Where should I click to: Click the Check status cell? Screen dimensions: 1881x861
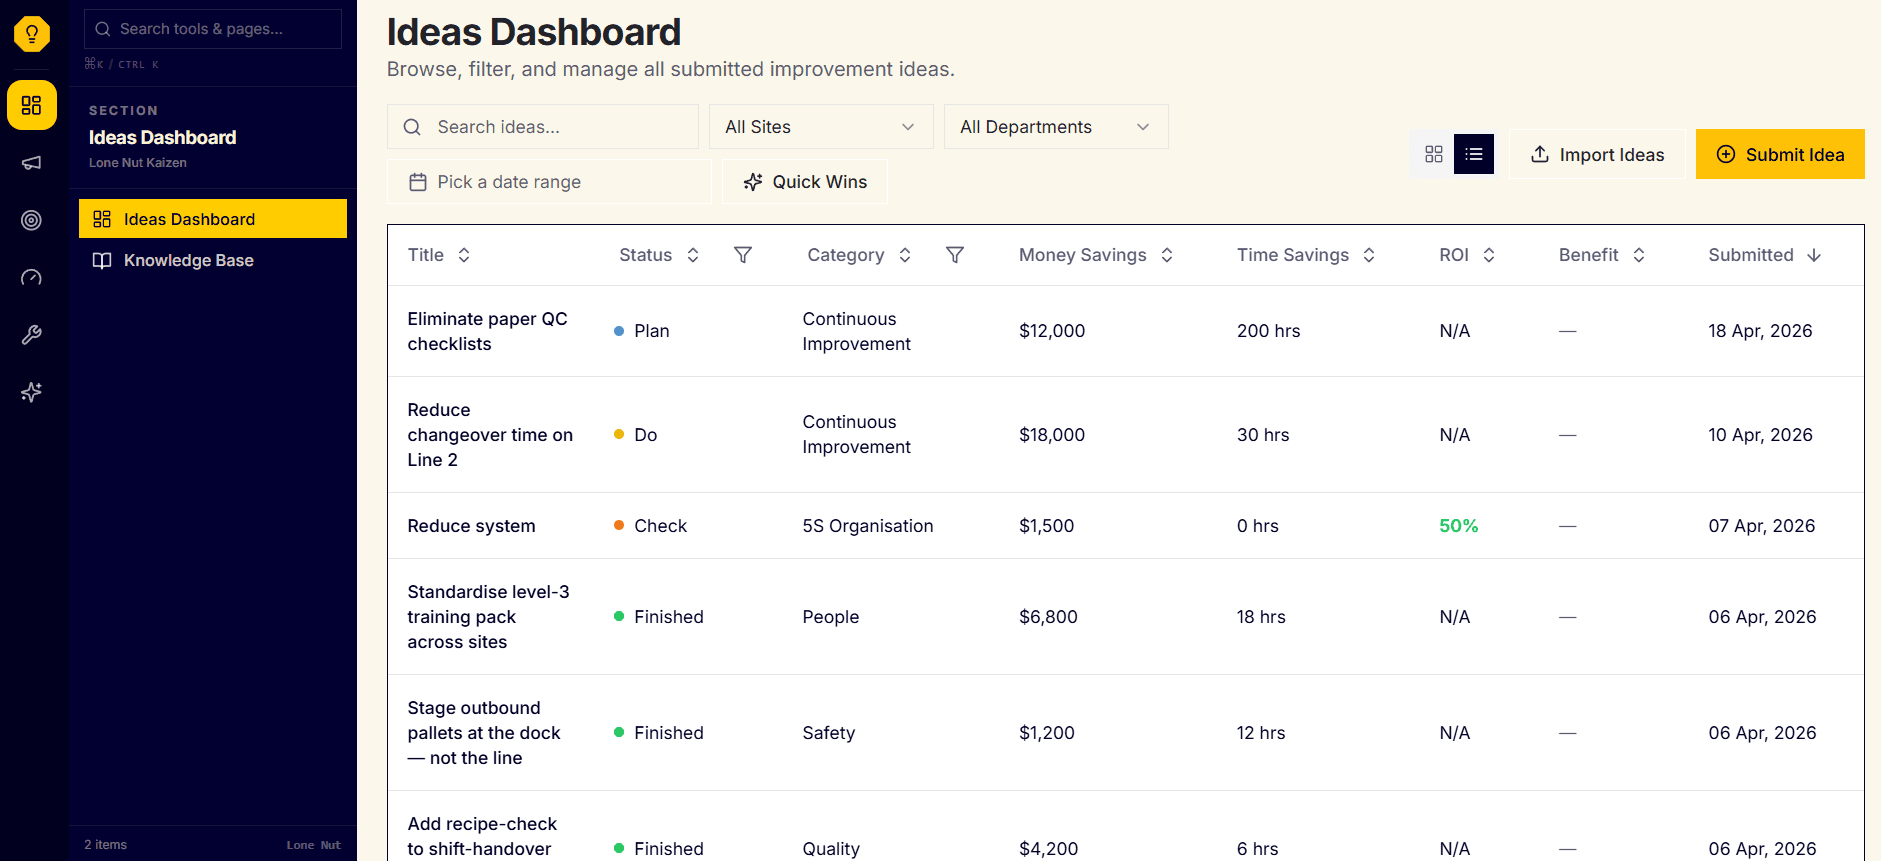pos(651,526)
